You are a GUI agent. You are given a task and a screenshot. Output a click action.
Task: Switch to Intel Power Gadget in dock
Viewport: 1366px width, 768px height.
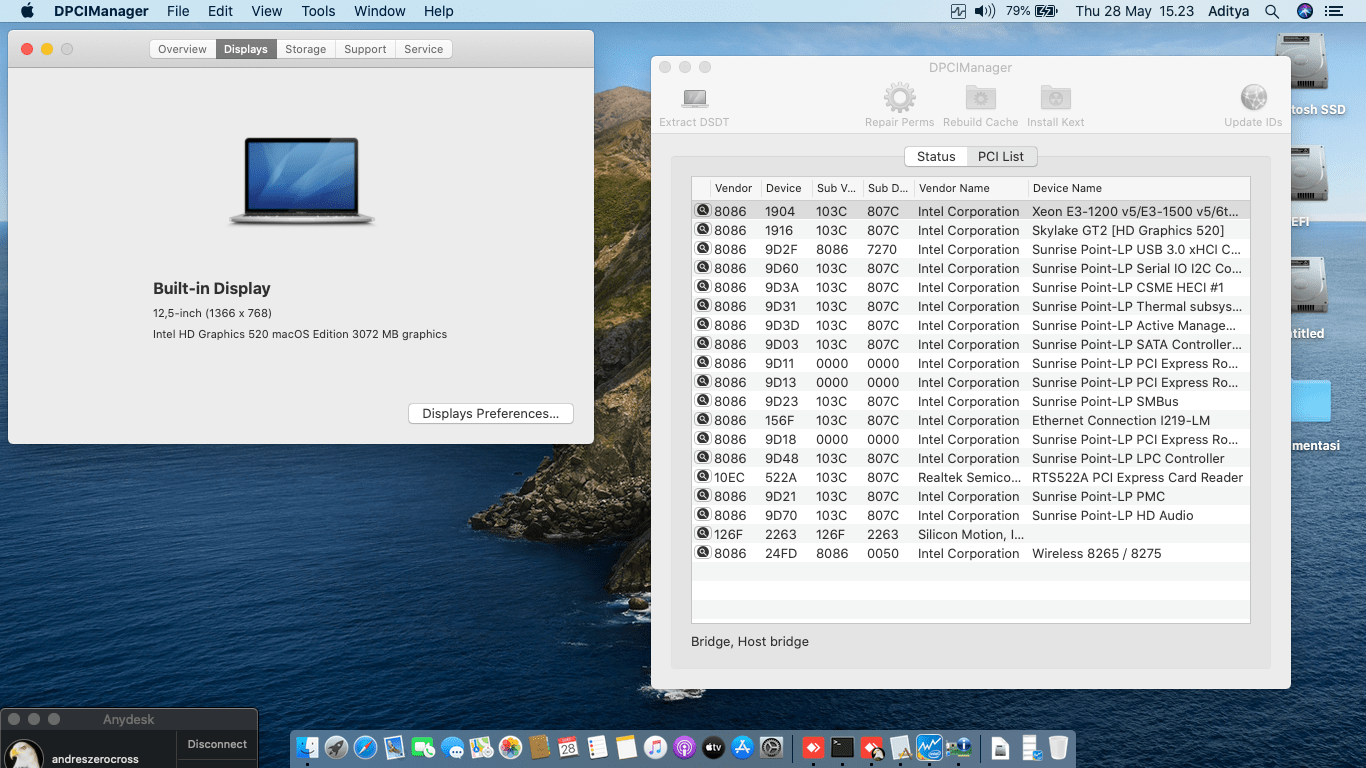pyautogui.click(x=930, y=747)
